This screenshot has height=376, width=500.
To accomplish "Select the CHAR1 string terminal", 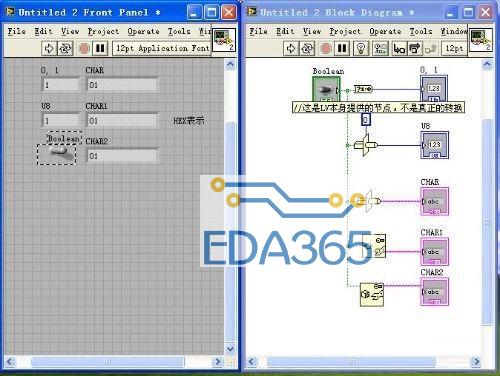I will 434,251.
